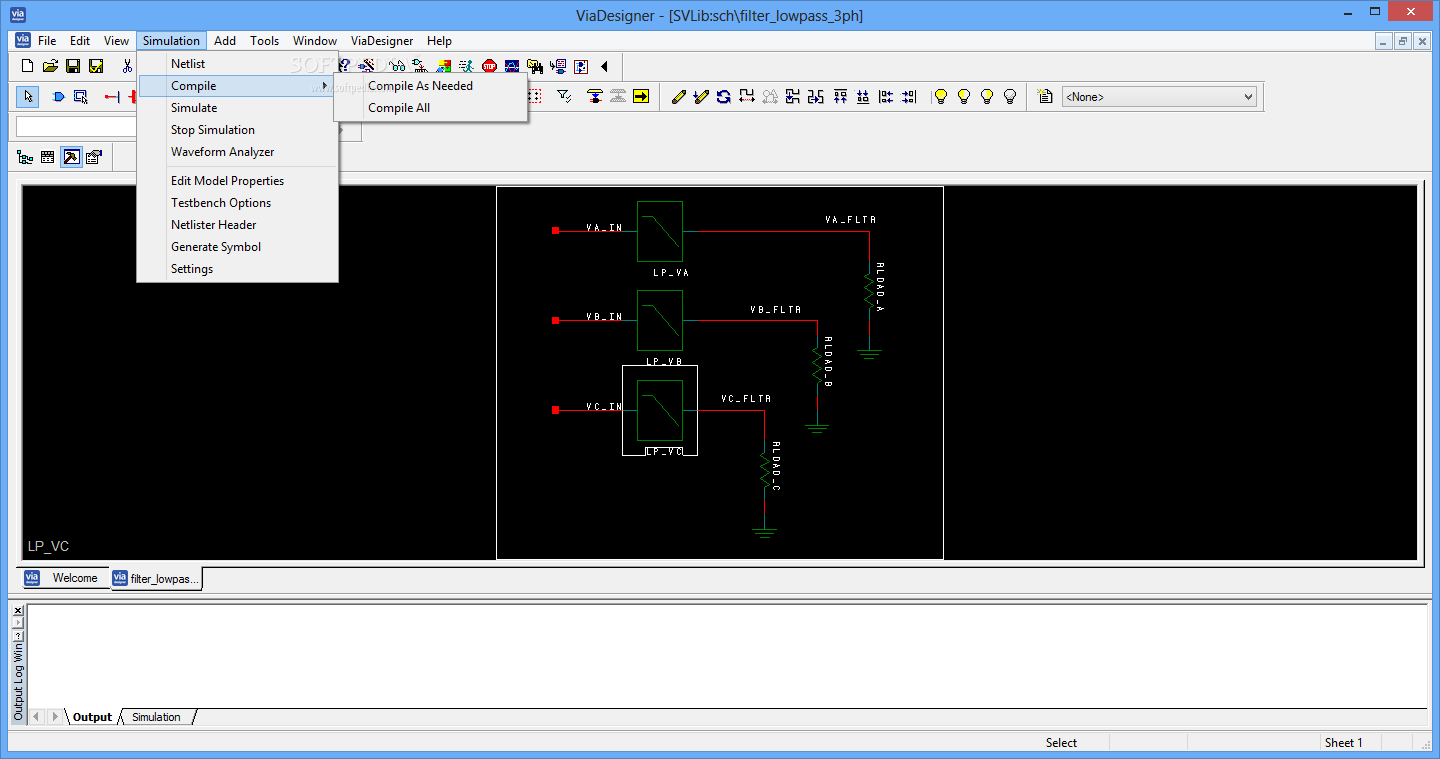Click the eyeglasses view icon

[397, 66]
